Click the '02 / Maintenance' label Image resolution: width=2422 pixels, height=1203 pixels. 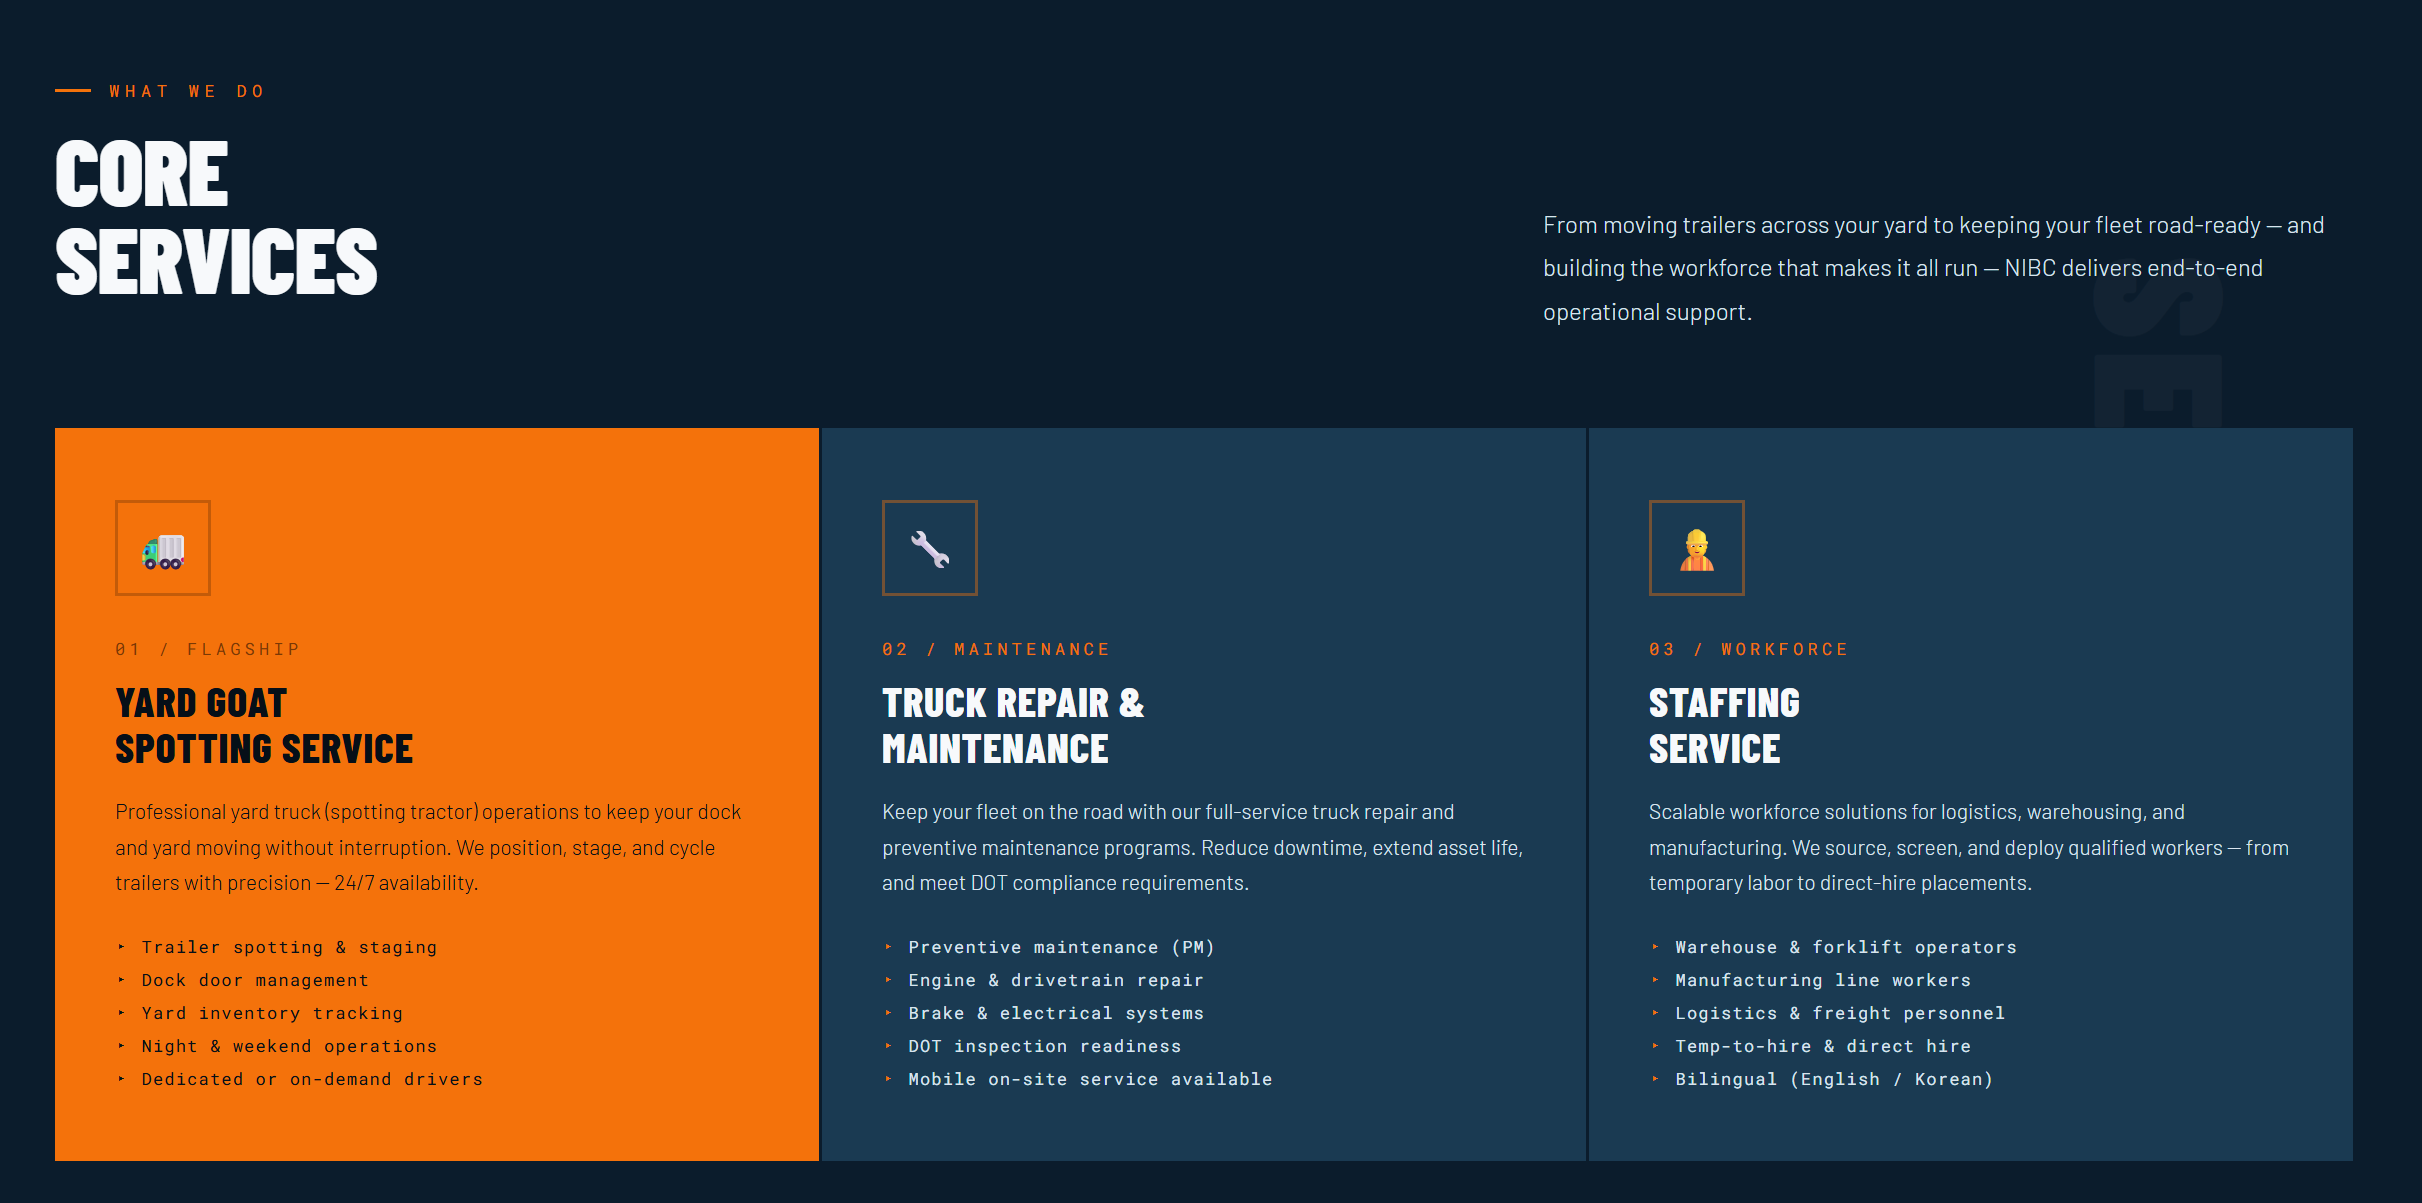point(995,650)
